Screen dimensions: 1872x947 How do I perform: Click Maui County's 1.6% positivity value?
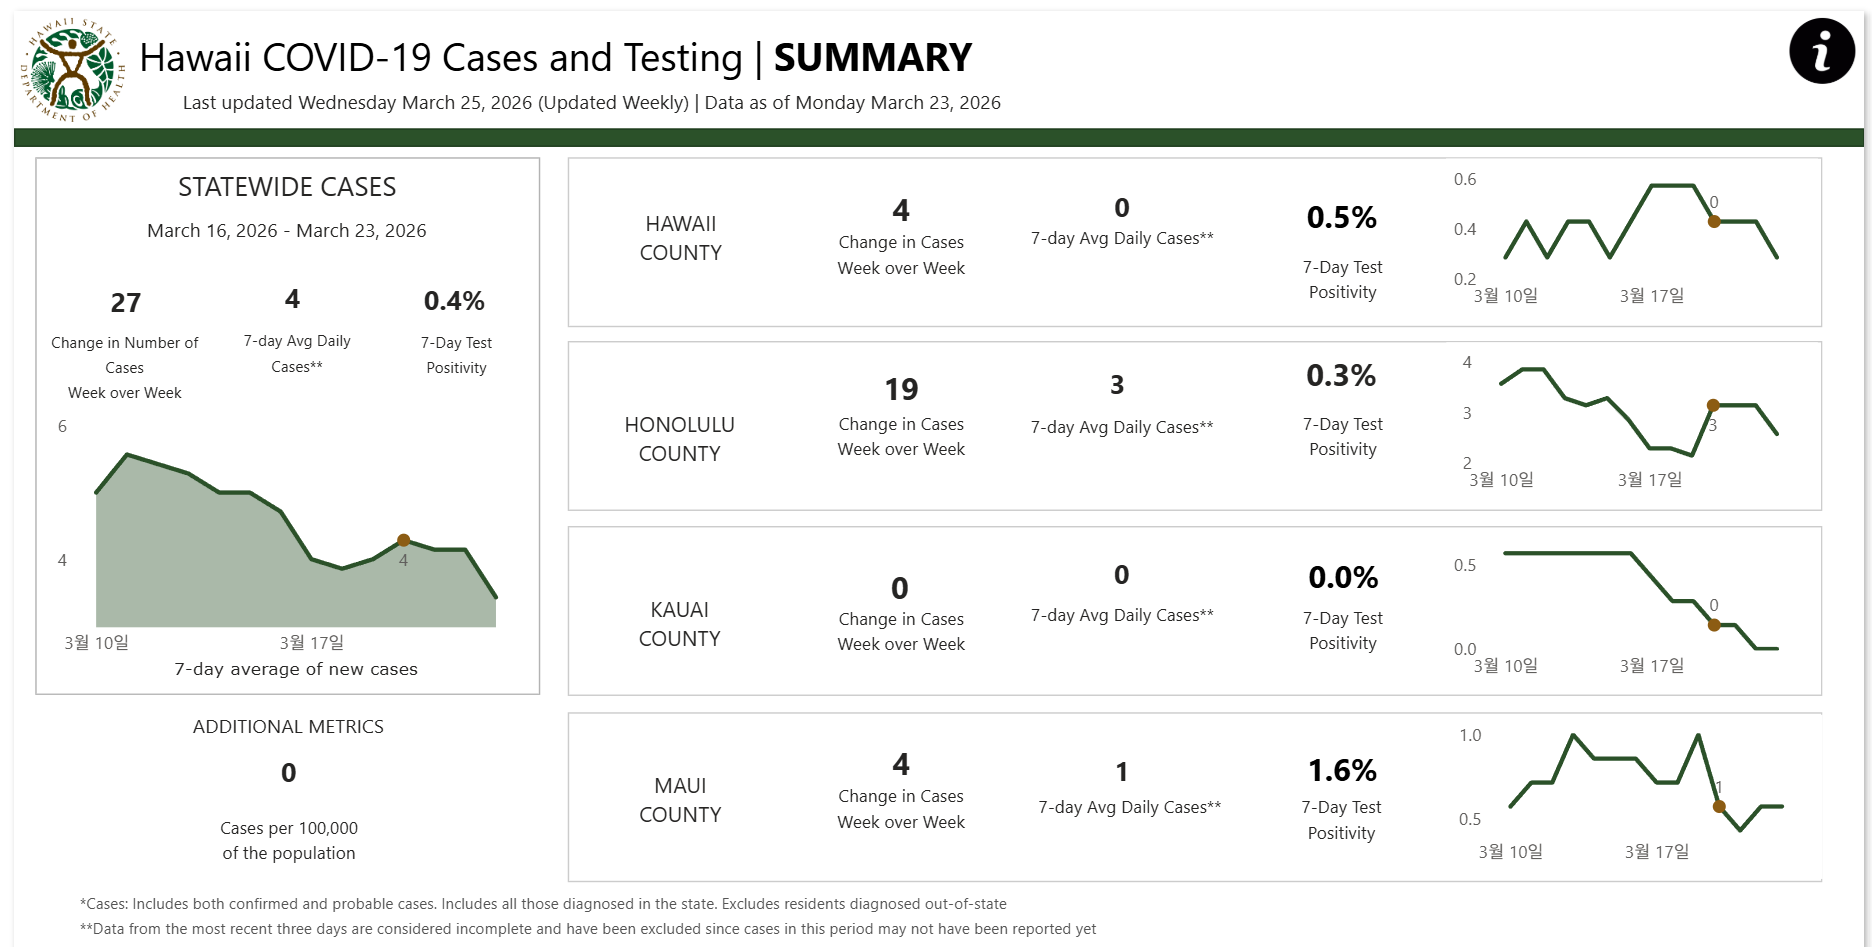pos(1342,771)
